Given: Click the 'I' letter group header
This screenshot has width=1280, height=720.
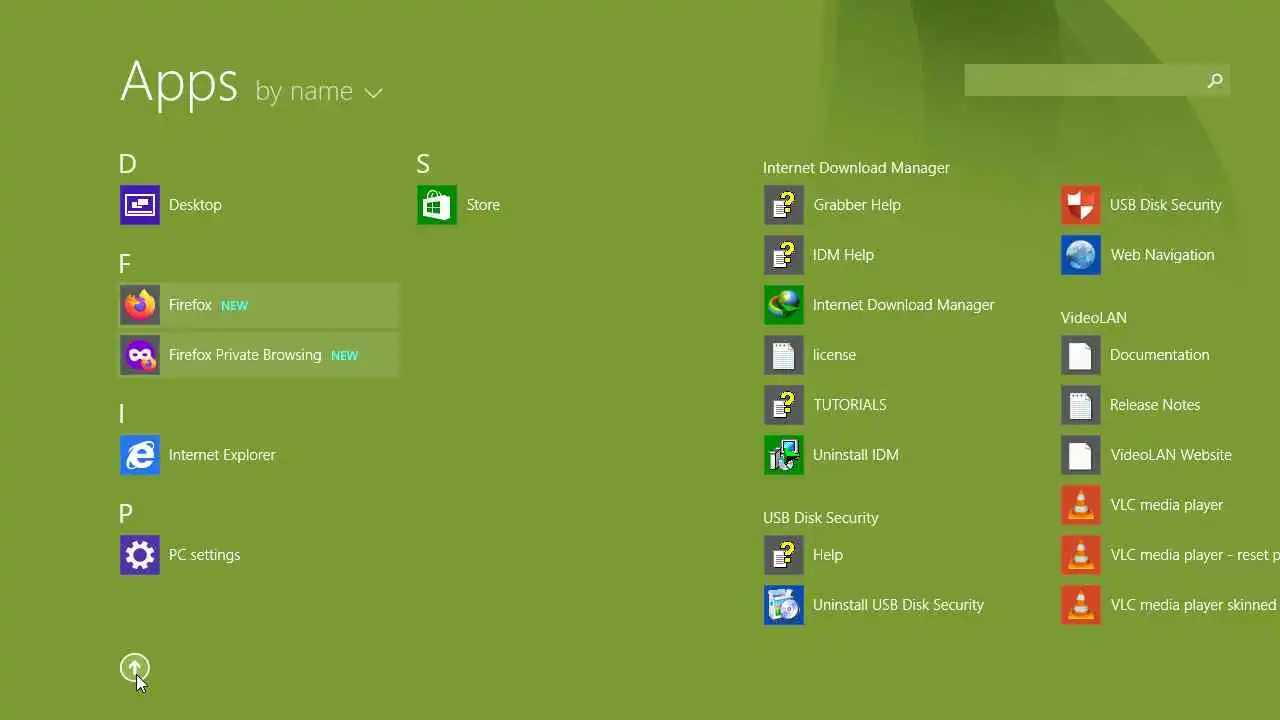Looking at the screenshot, I should click(122, 414).
